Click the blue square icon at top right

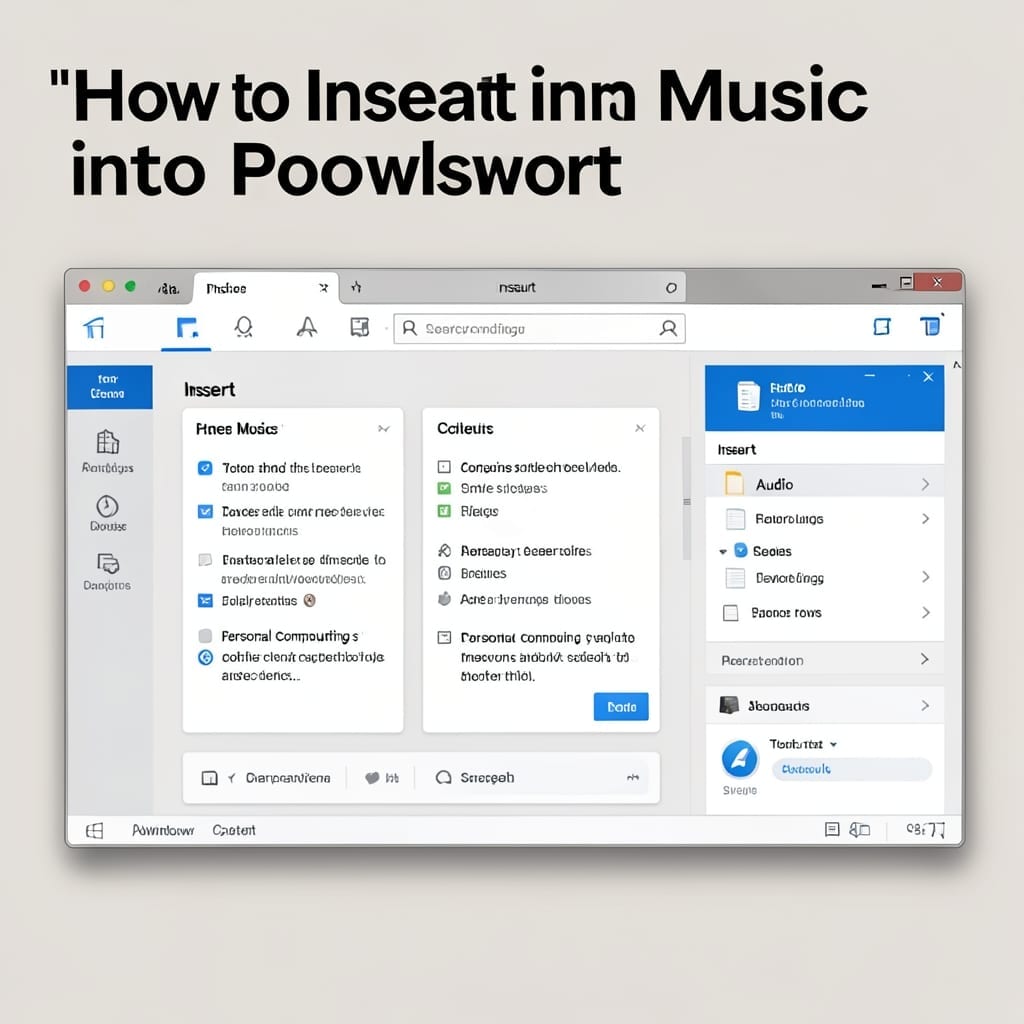coord(882,326)
